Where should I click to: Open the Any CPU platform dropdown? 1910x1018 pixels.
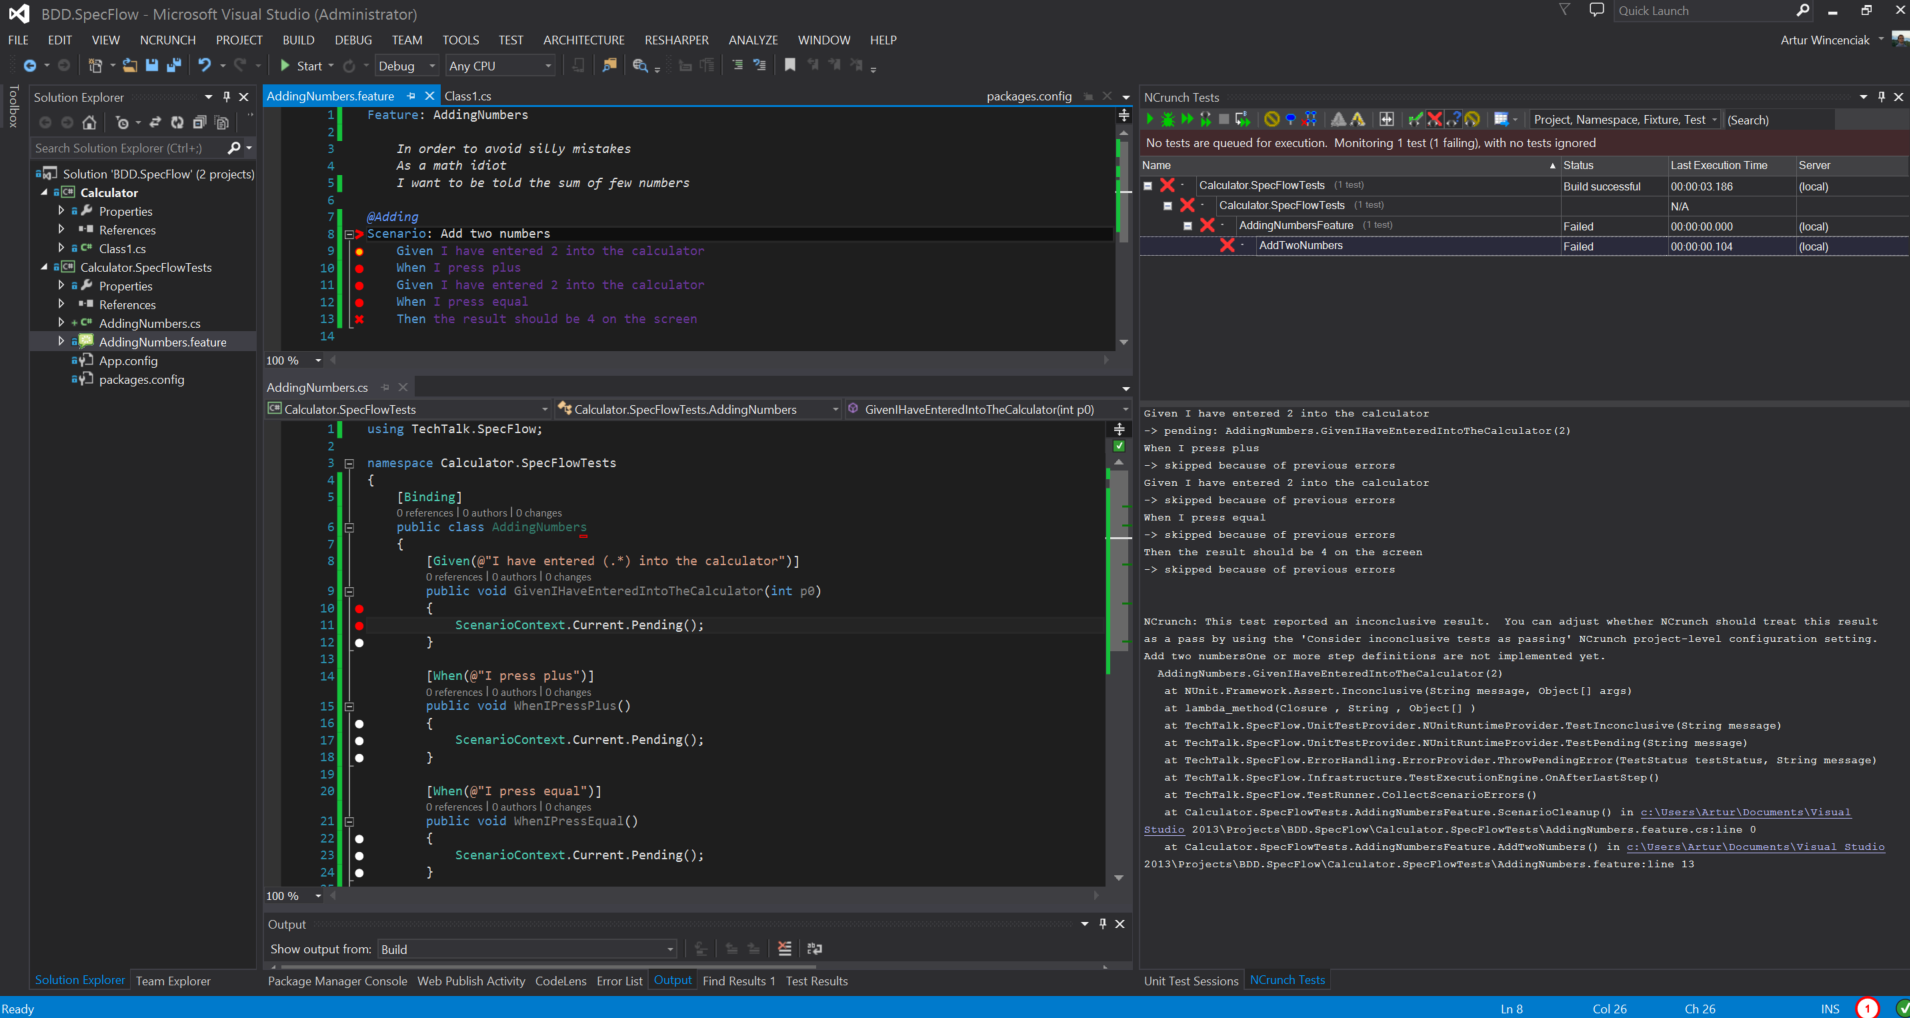pos(500,66)
